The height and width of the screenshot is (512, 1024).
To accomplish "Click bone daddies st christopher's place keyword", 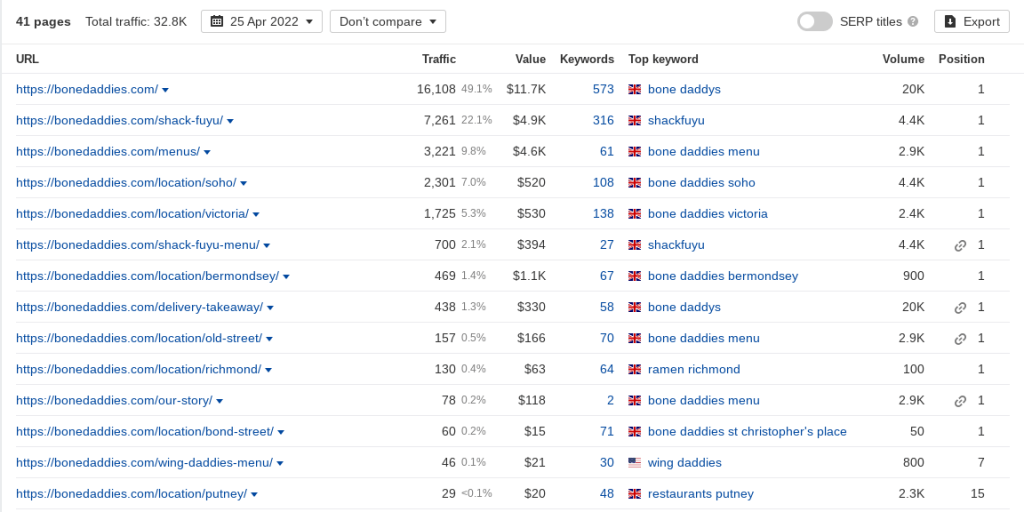I will pos(747,432).
